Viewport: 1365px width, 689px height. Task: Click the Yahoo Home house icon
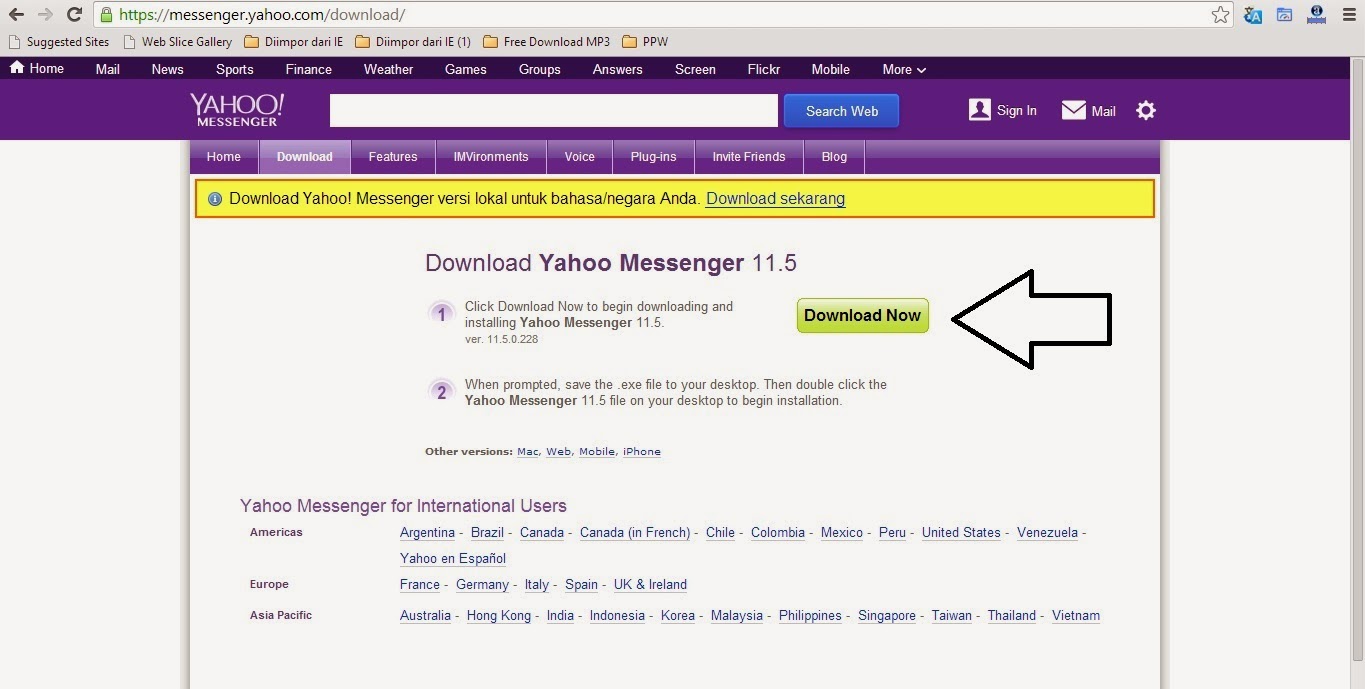pyautogui.click(x=17, y=68)
